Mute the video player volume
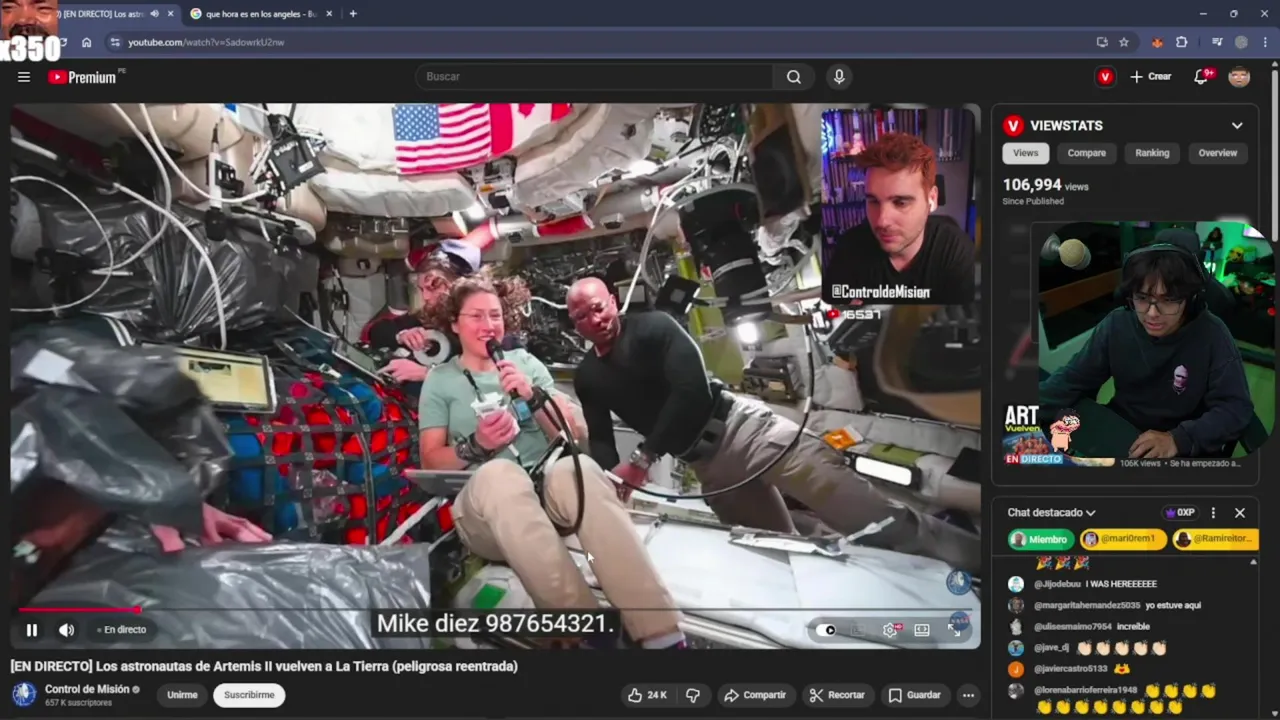 66,630
